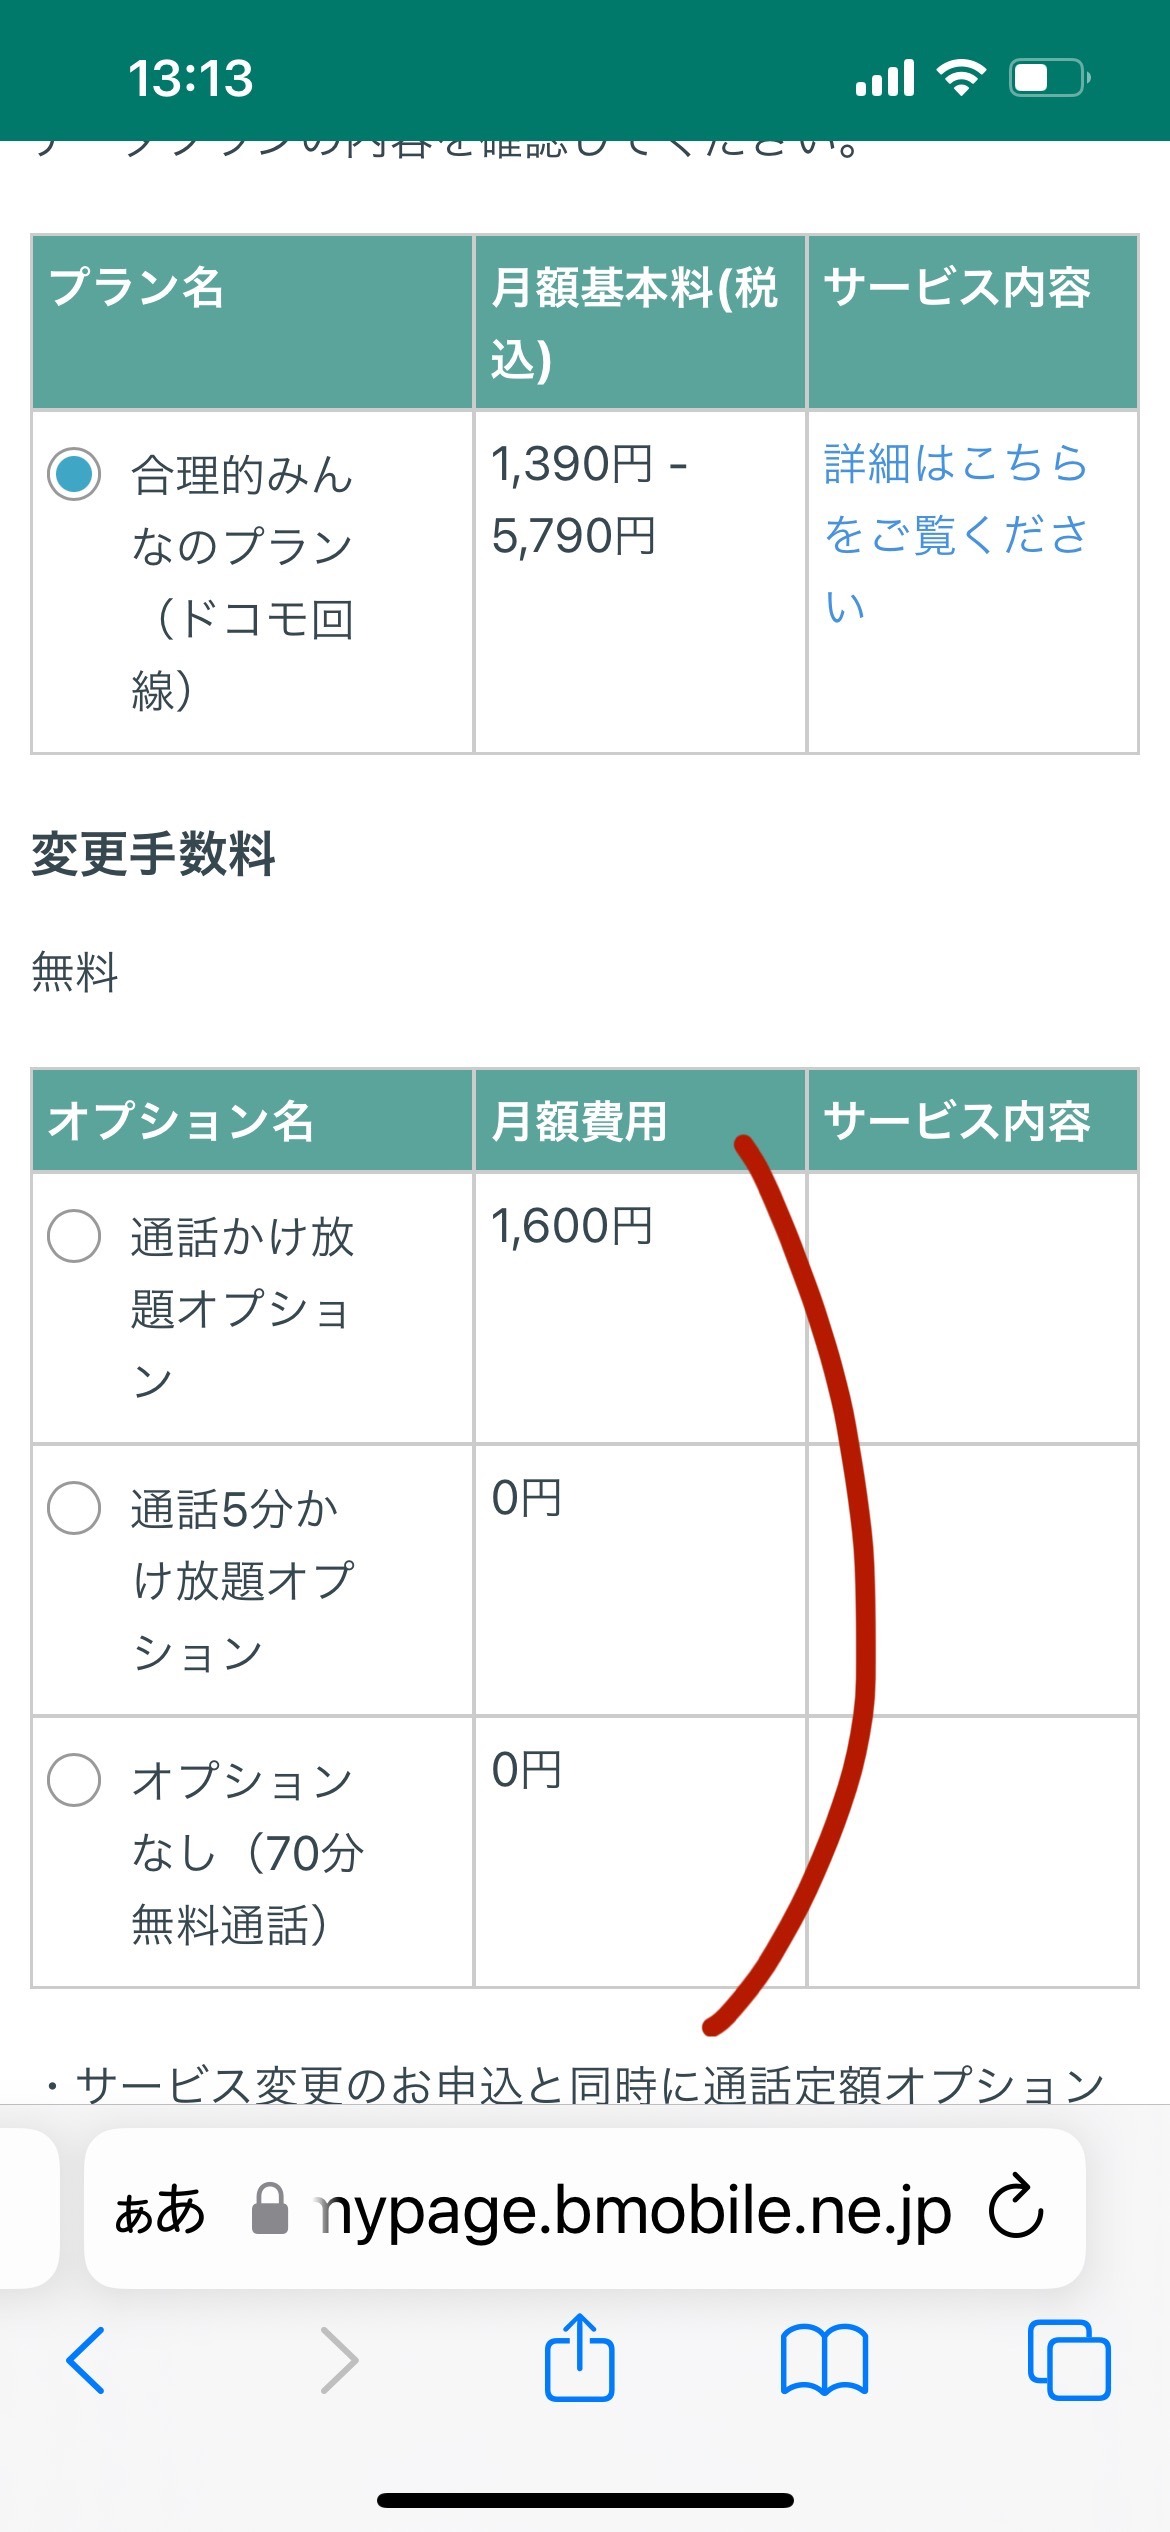The image size is (1170, 2532).
Task: Select オプションなし (70分無料通話) radio
Action: click(x=74, y=1779)
